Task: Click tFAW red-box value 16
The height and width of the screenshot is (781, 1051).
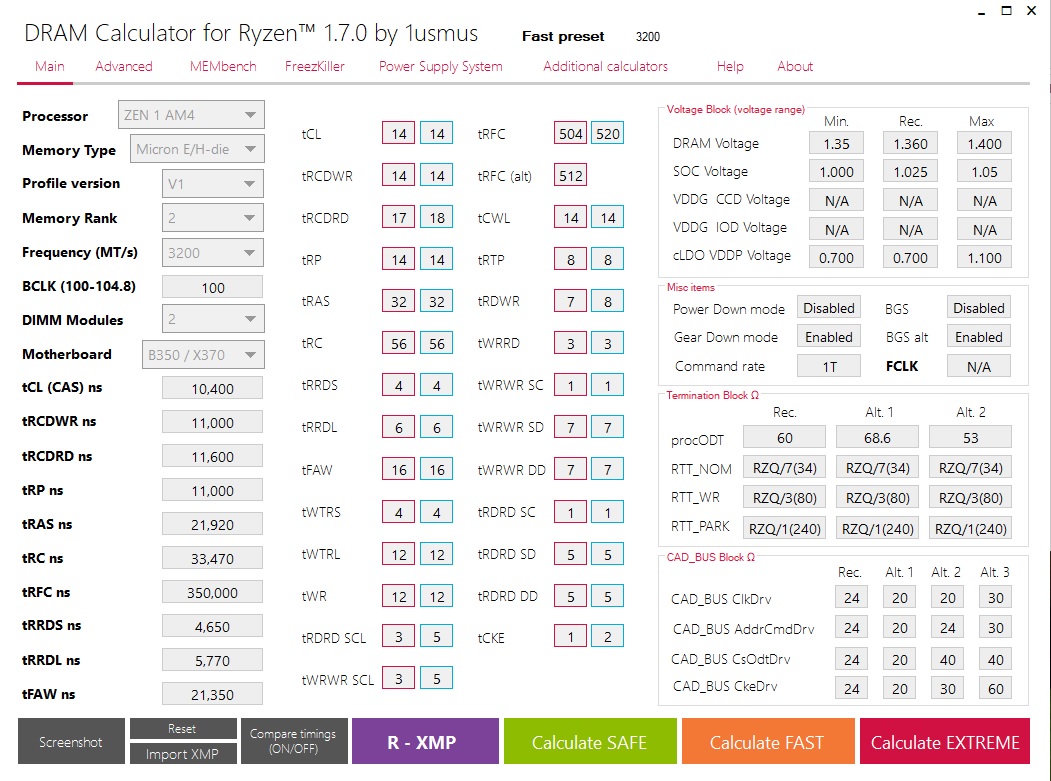Action: click(x=399, y=469)
